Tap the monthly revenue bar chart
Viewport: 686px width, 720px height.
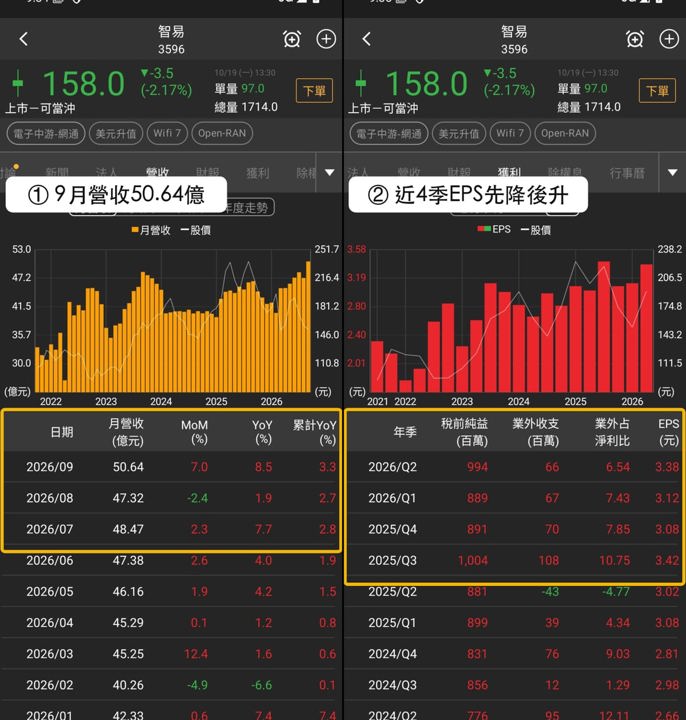[x=173, y=321]
